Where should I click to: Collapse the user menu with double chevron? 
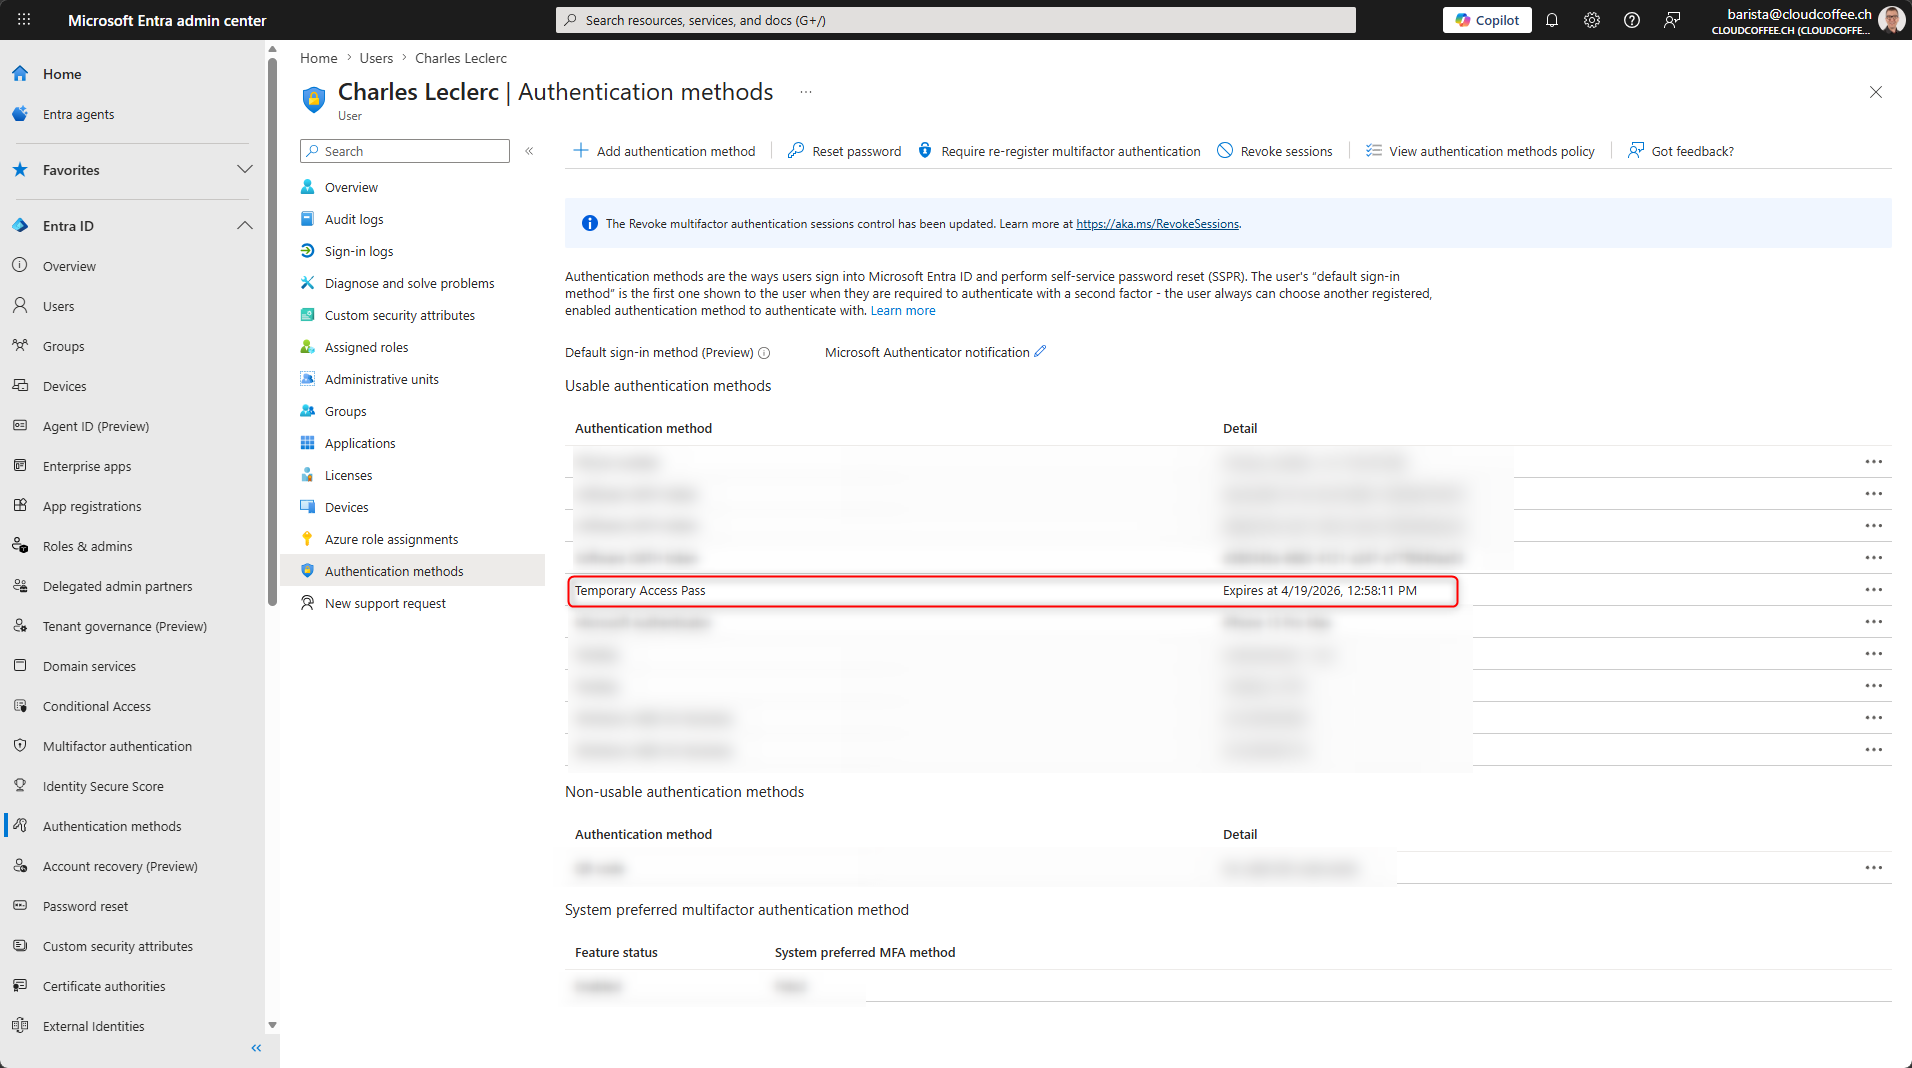(529, 151)
